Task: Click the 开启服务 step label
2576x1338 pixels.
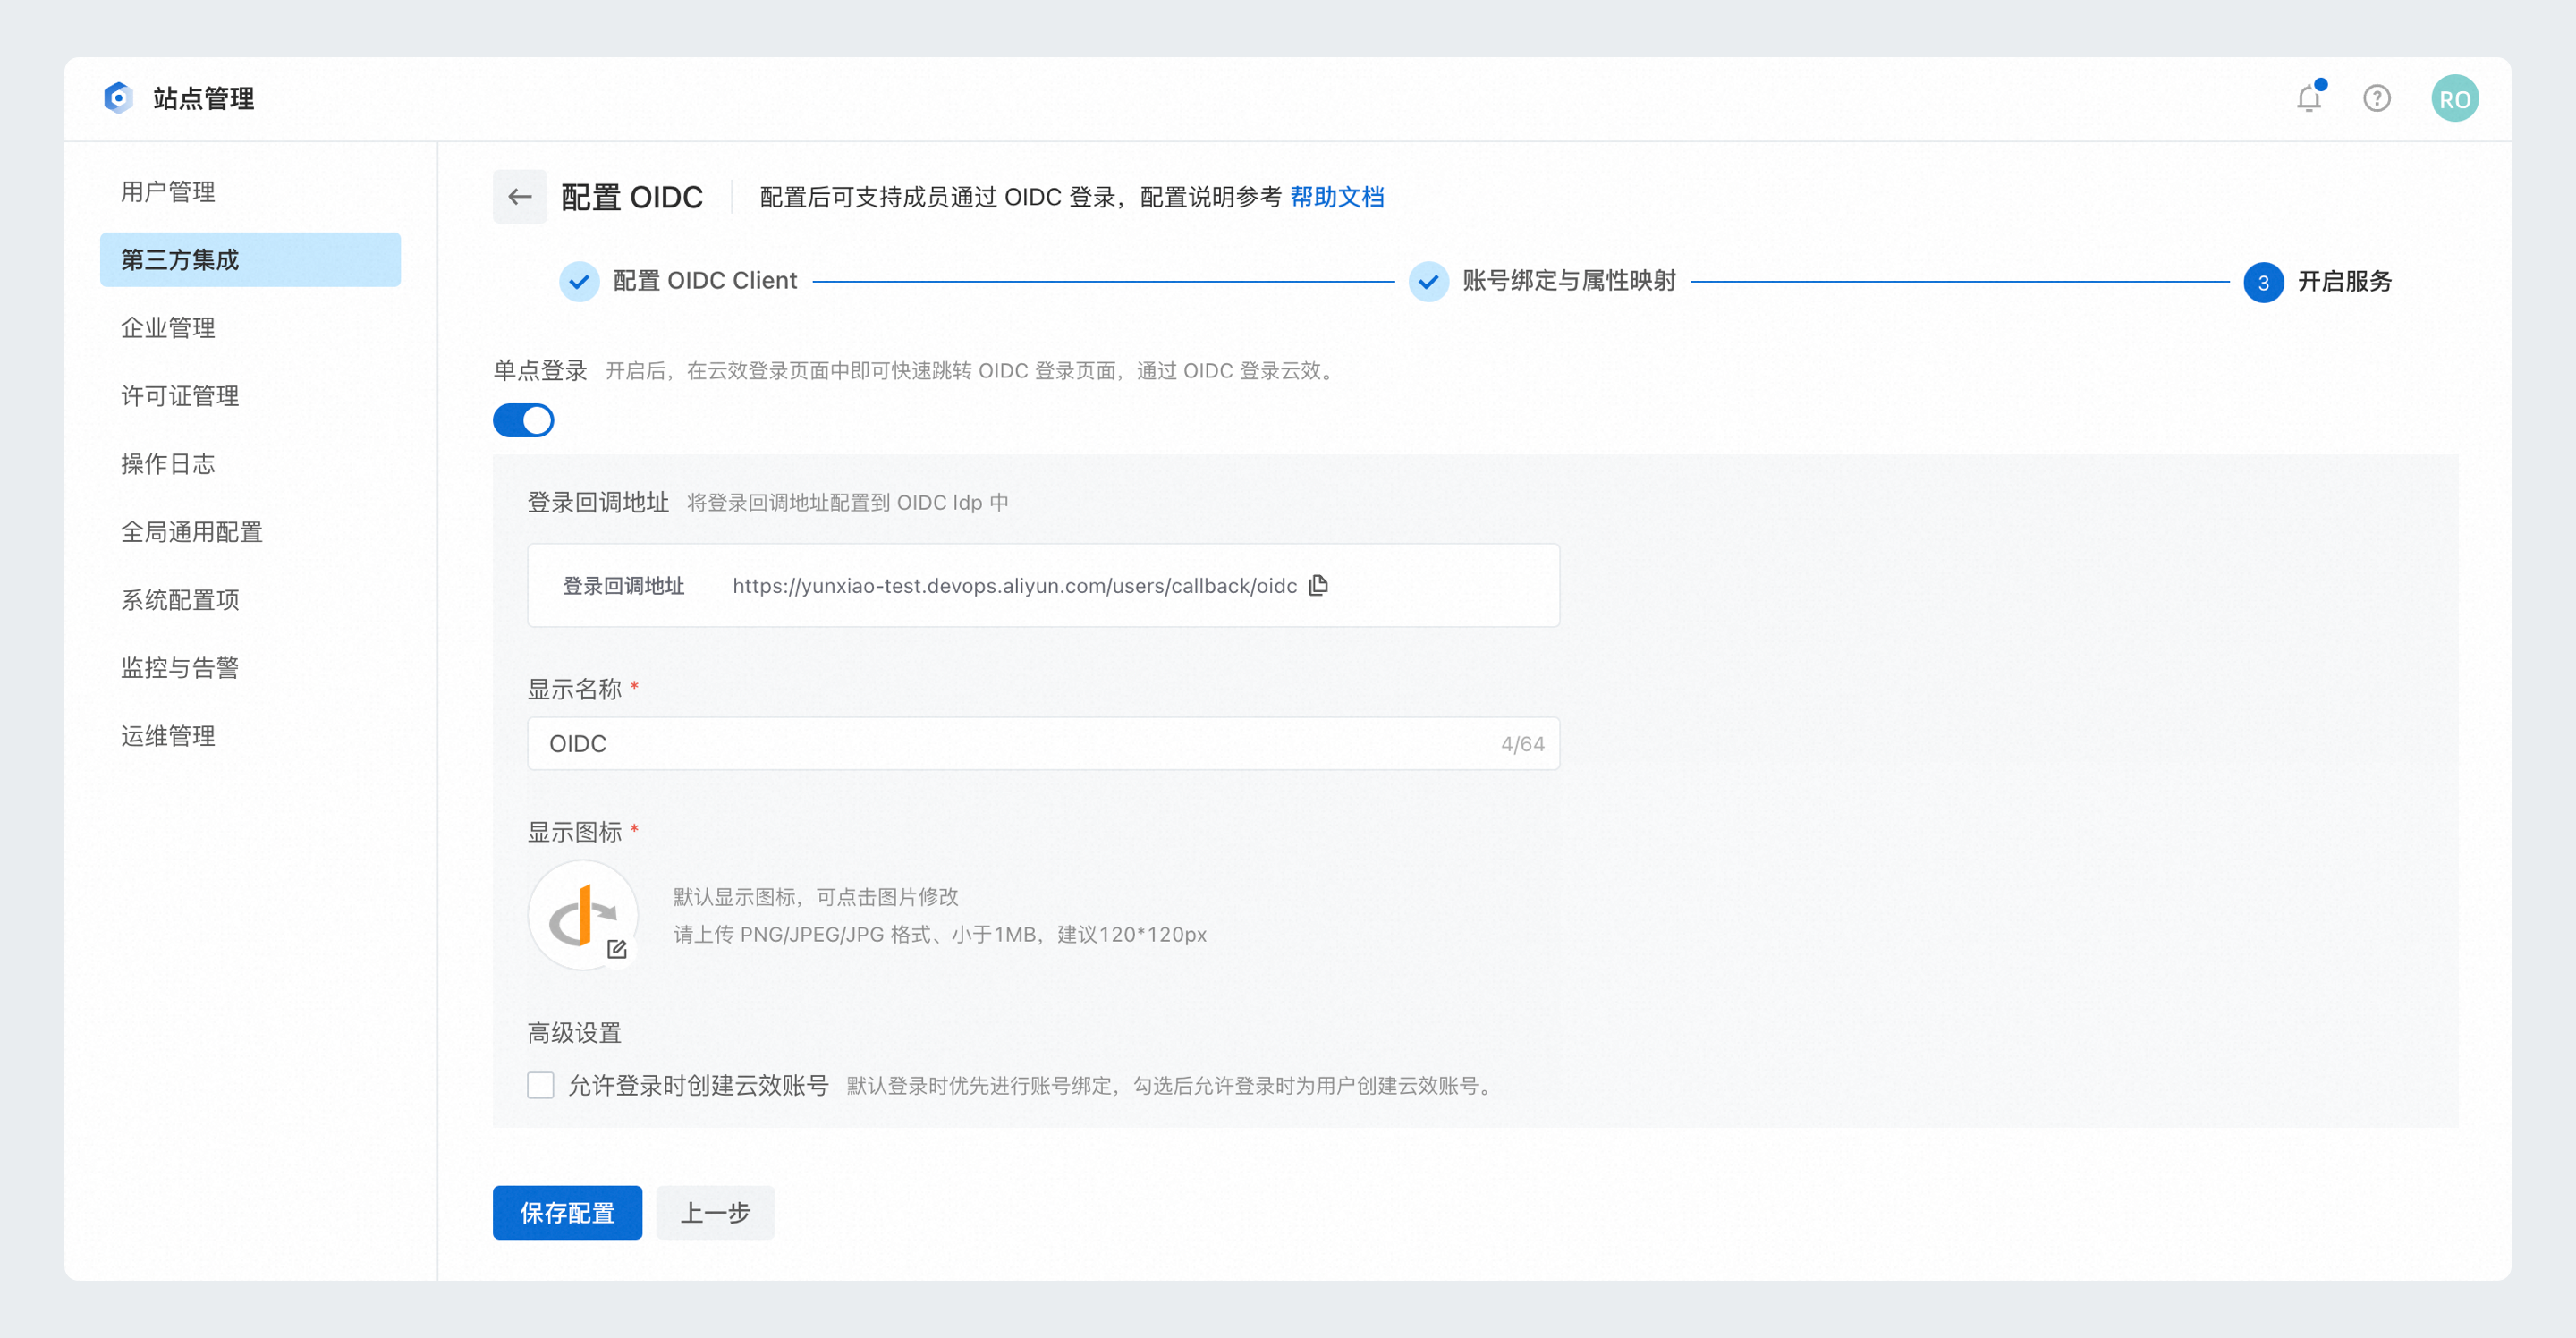Action: [x=2344, y=282]
